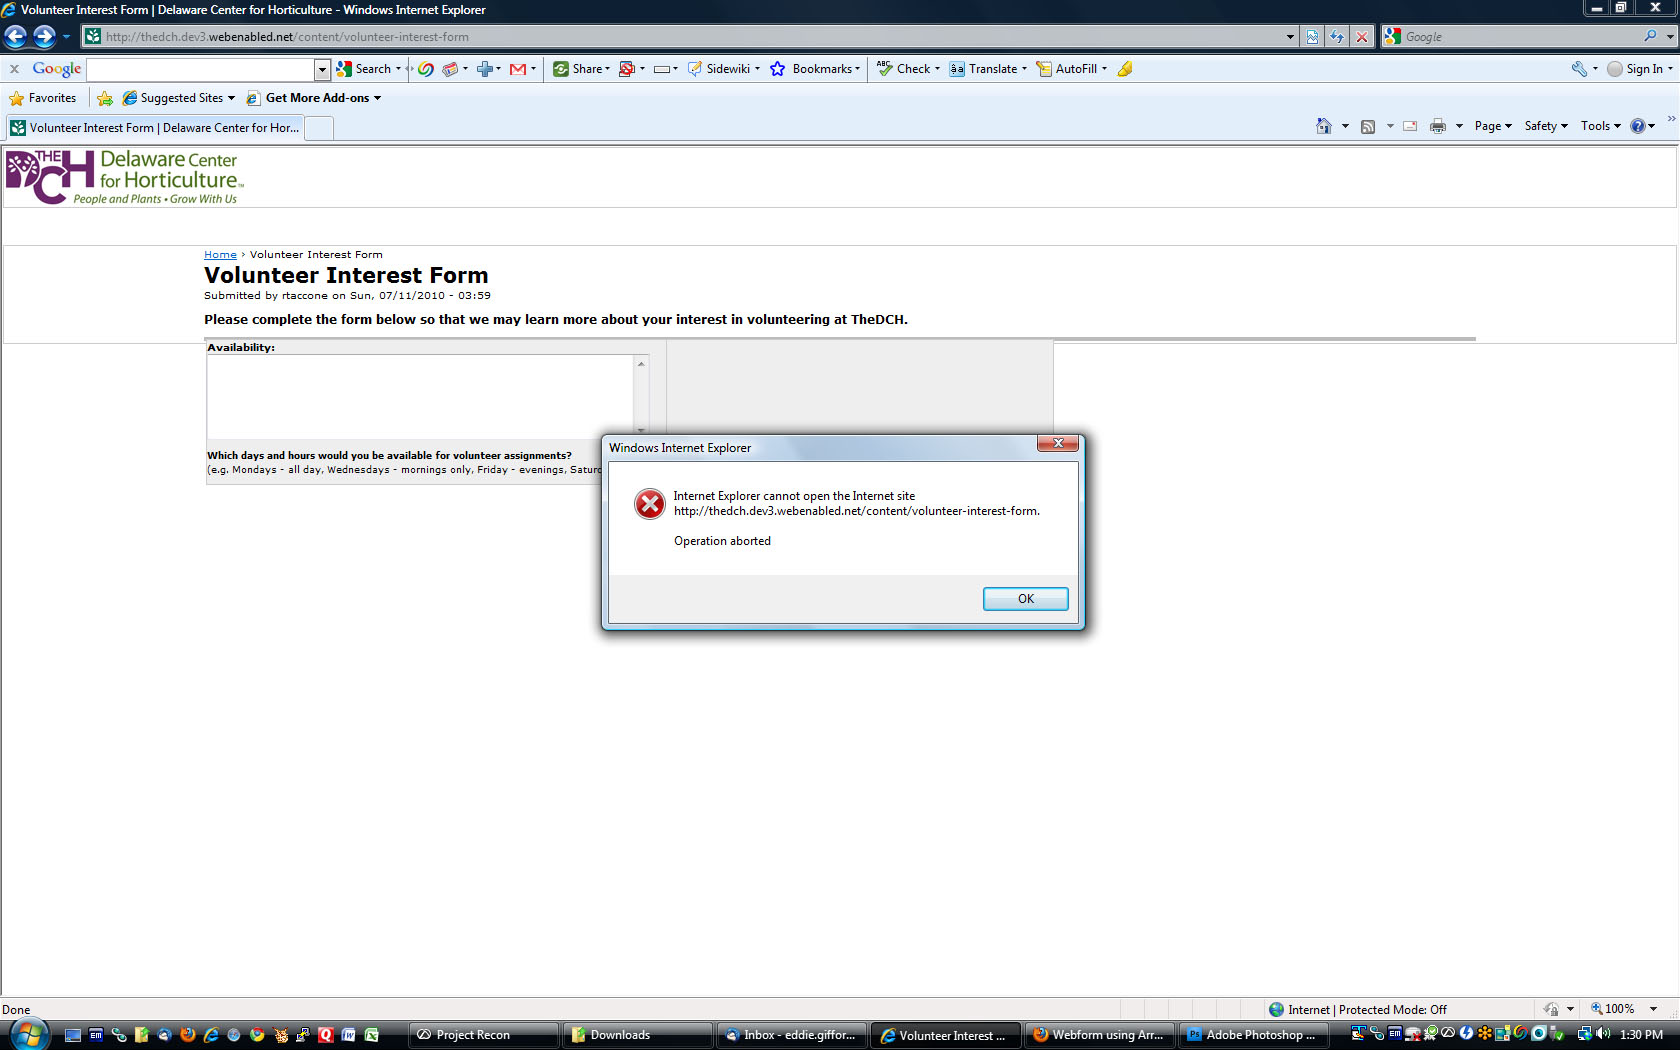Screen dimensions: 1680x1050
Task: Click the Print icon
Action: (x=1438, y=126)
